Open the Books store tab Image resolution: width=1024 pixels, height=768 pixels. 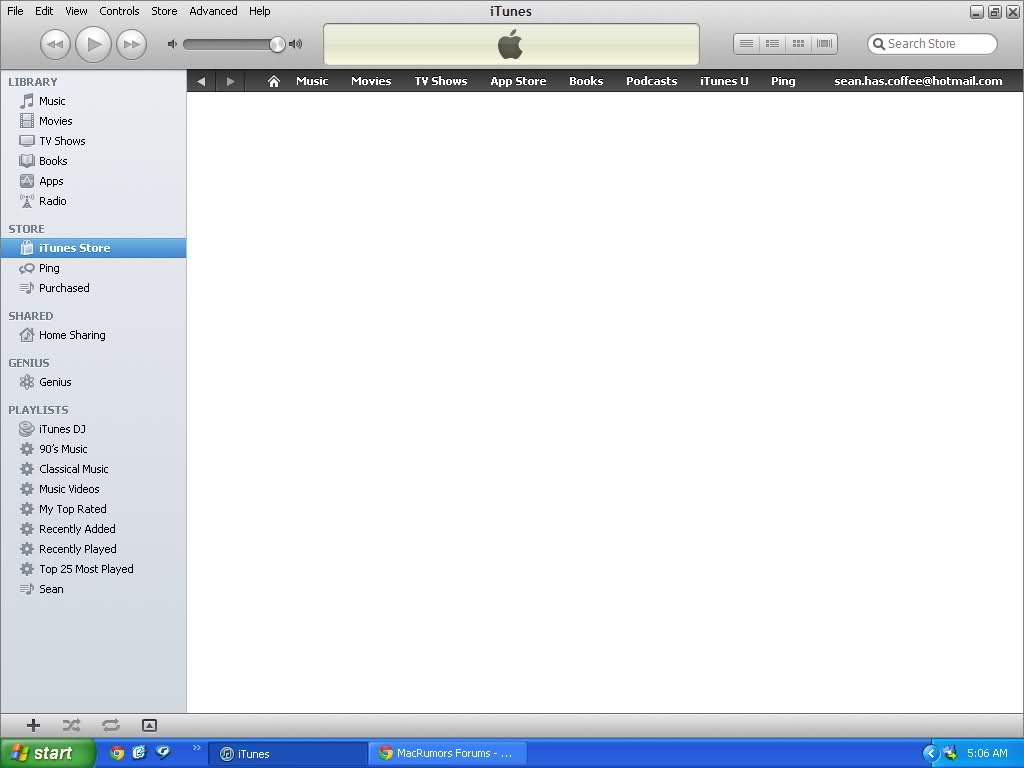(x=586, y=81)
